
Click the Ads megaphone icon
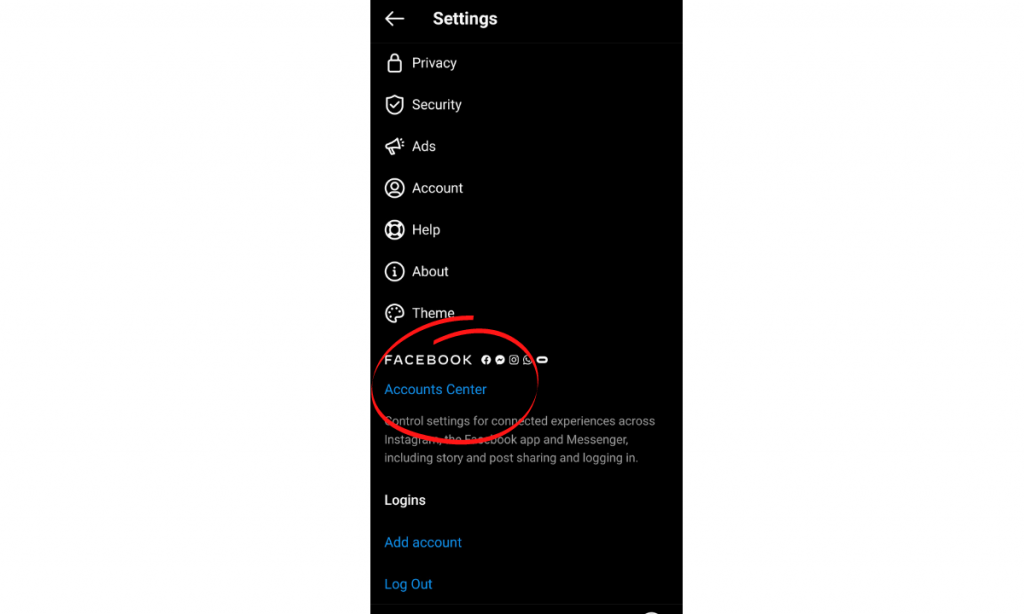394,146
